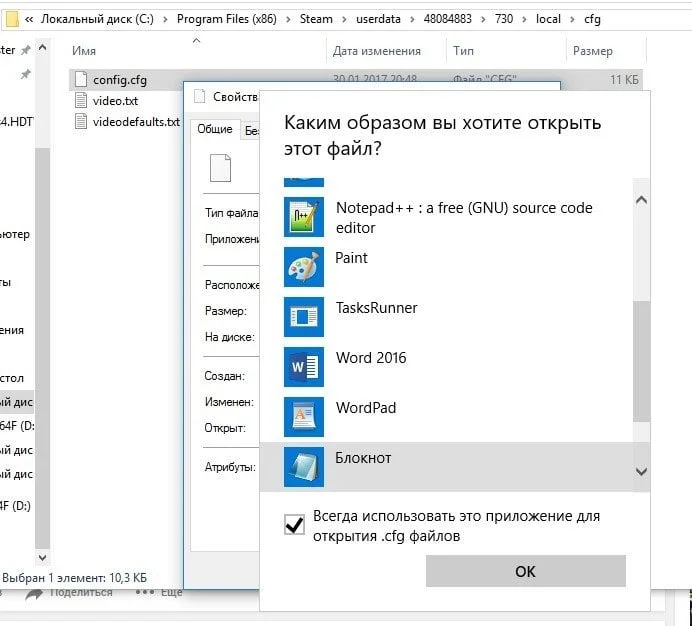The width and height of the screenshot is (692, 626).
Task: Sort by Тип column header
Action: (x=463, y=51)
